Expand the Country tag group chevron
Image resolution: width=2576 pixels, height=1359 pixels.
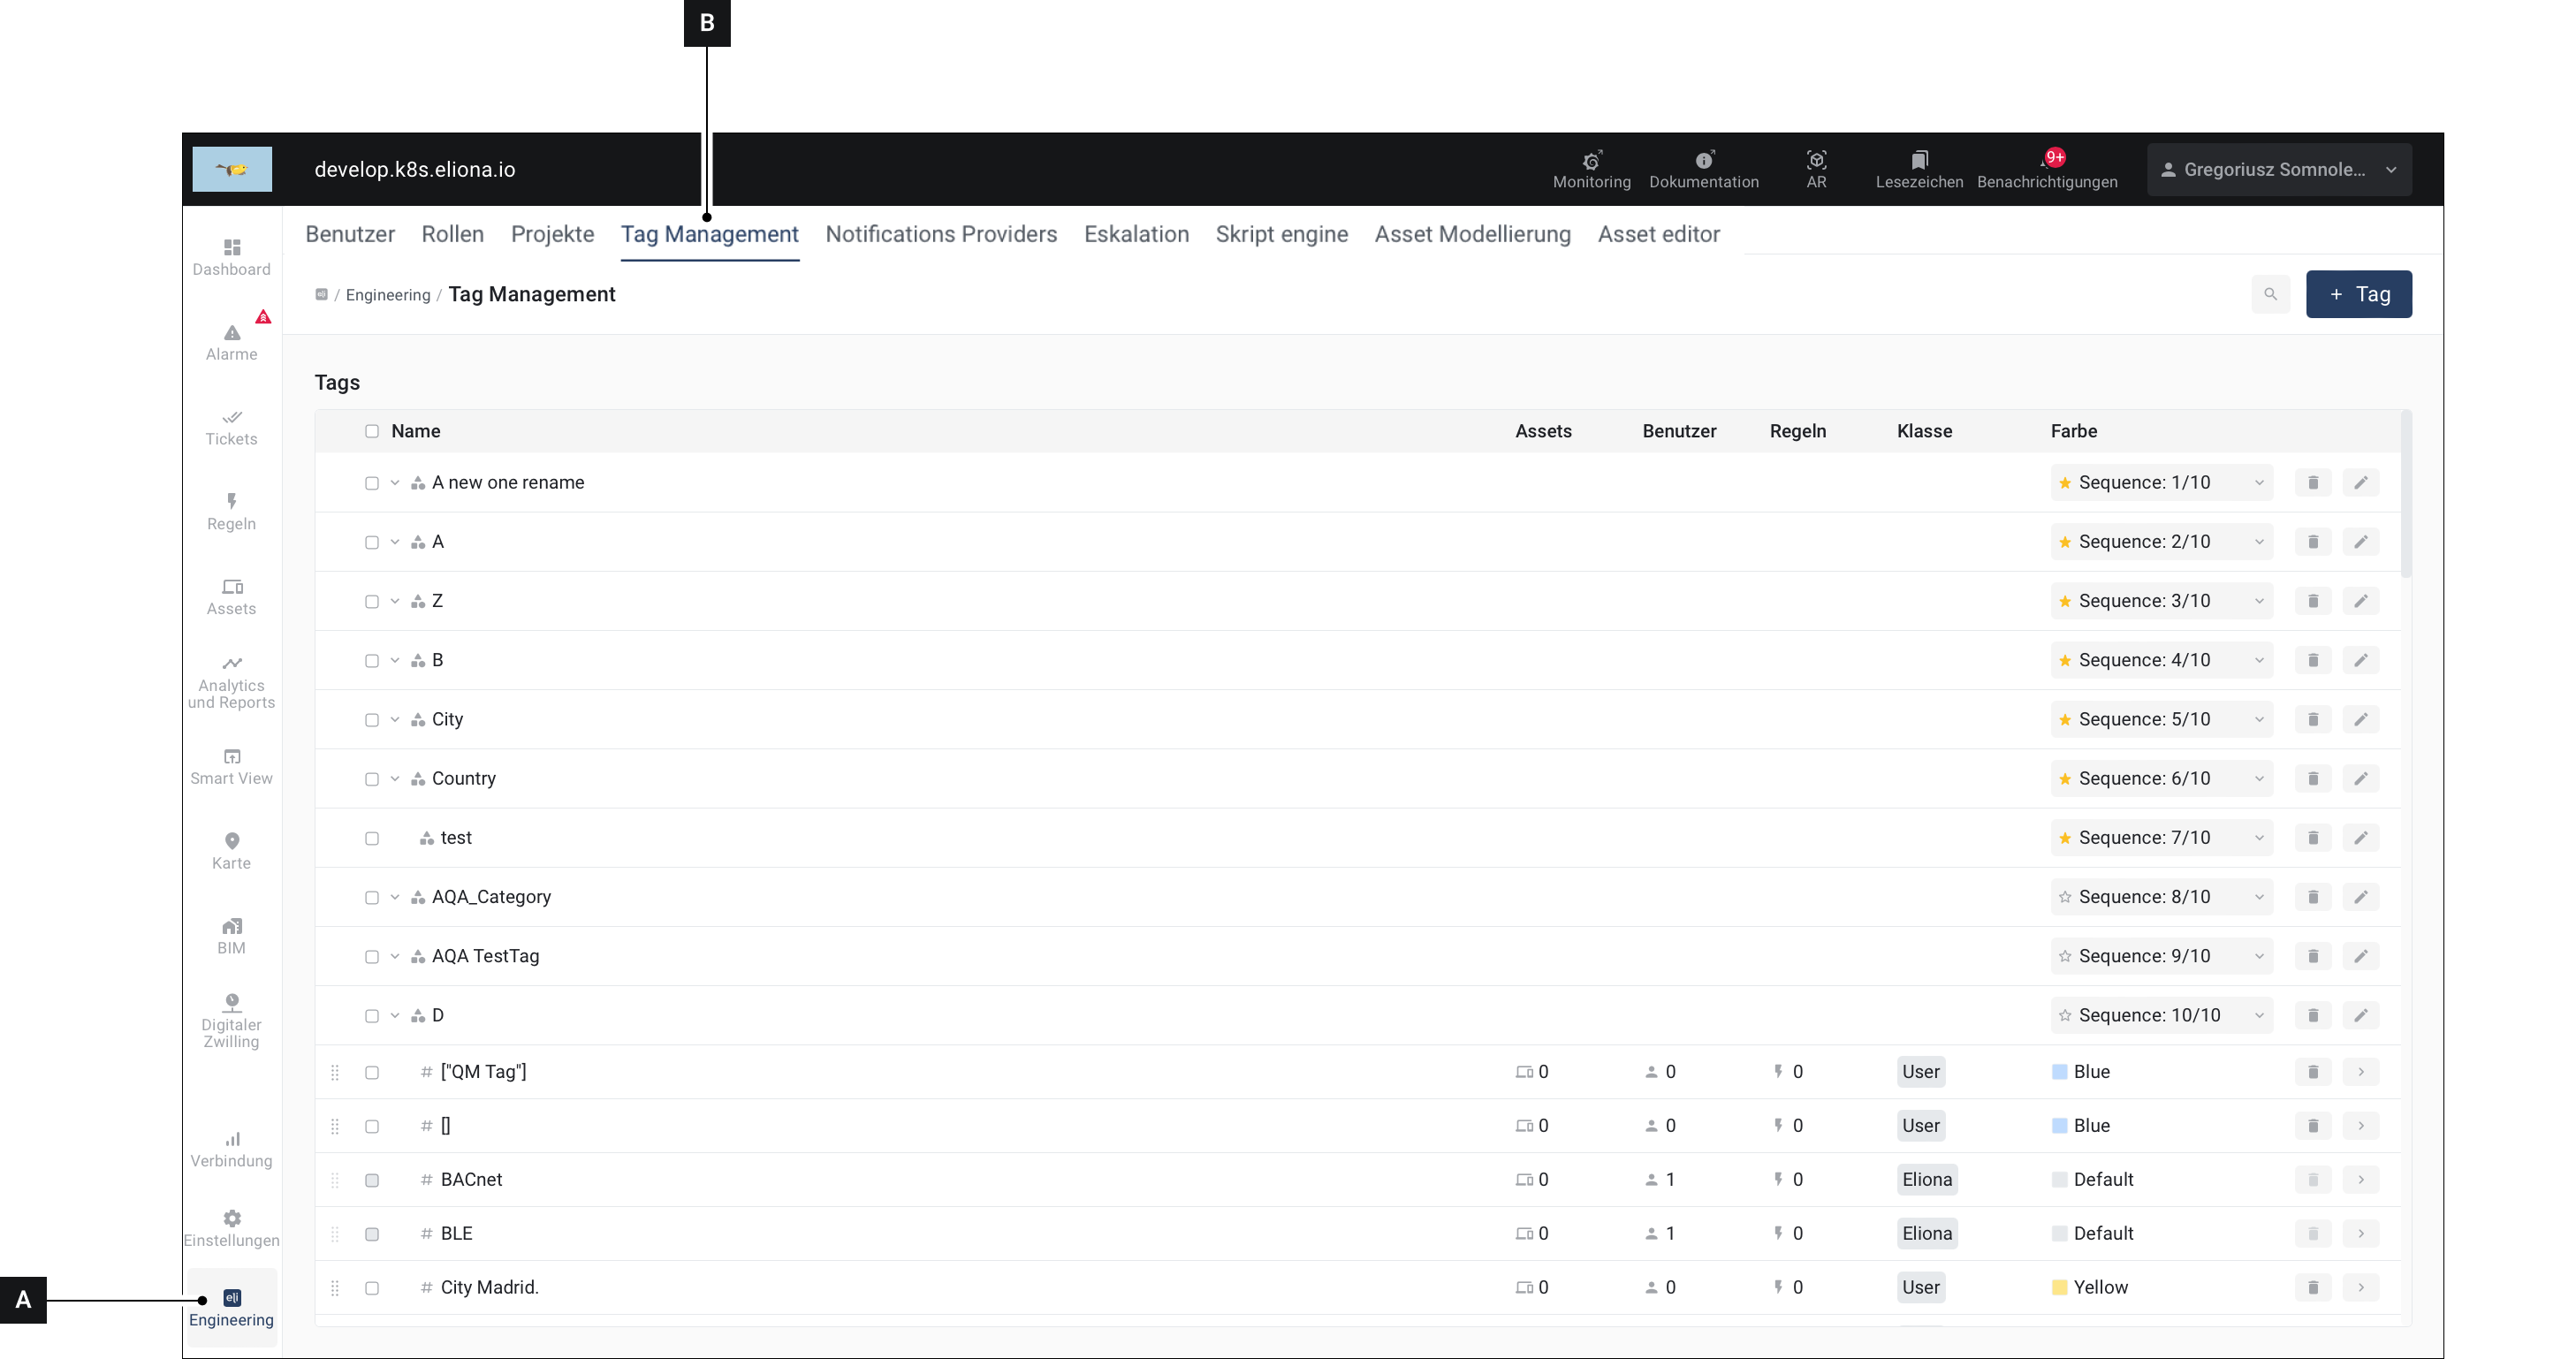click(x=395, y=779)
